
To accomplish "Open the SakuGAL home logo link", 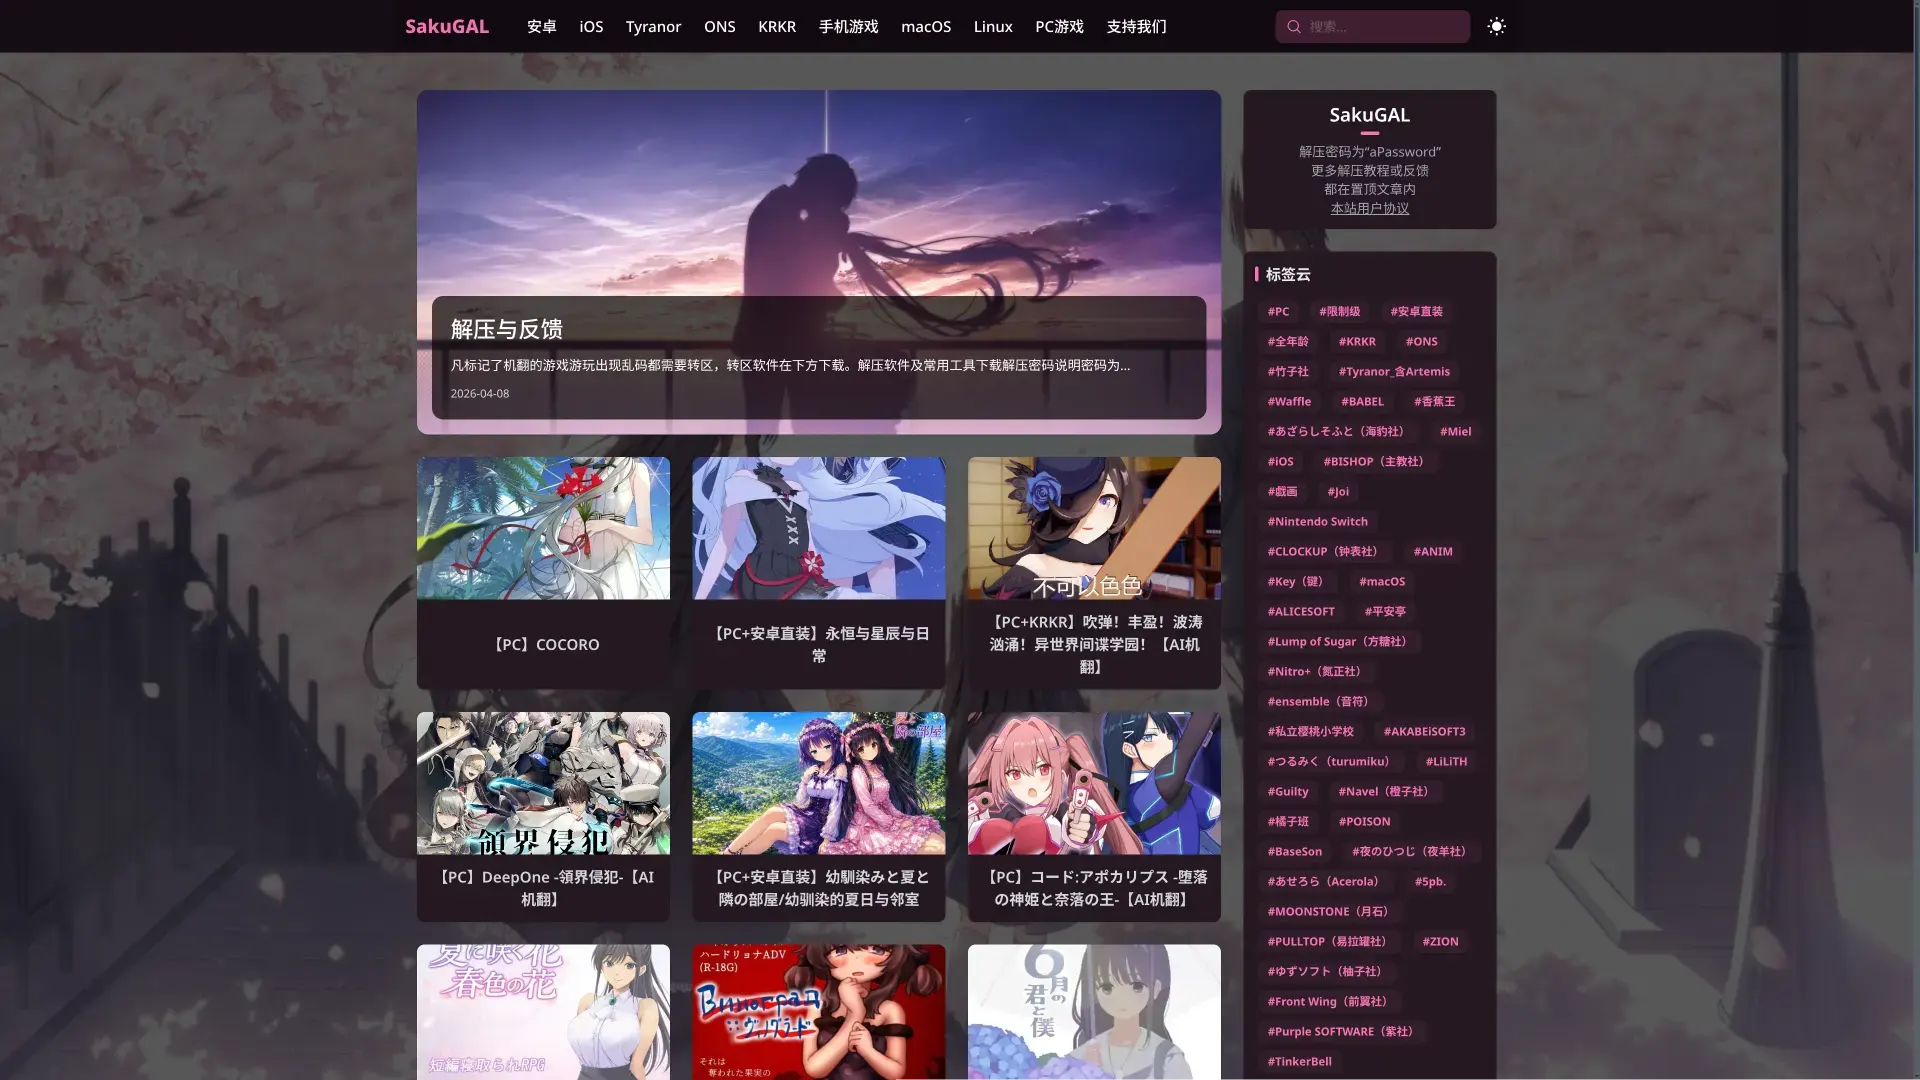I will pos(447,27).
